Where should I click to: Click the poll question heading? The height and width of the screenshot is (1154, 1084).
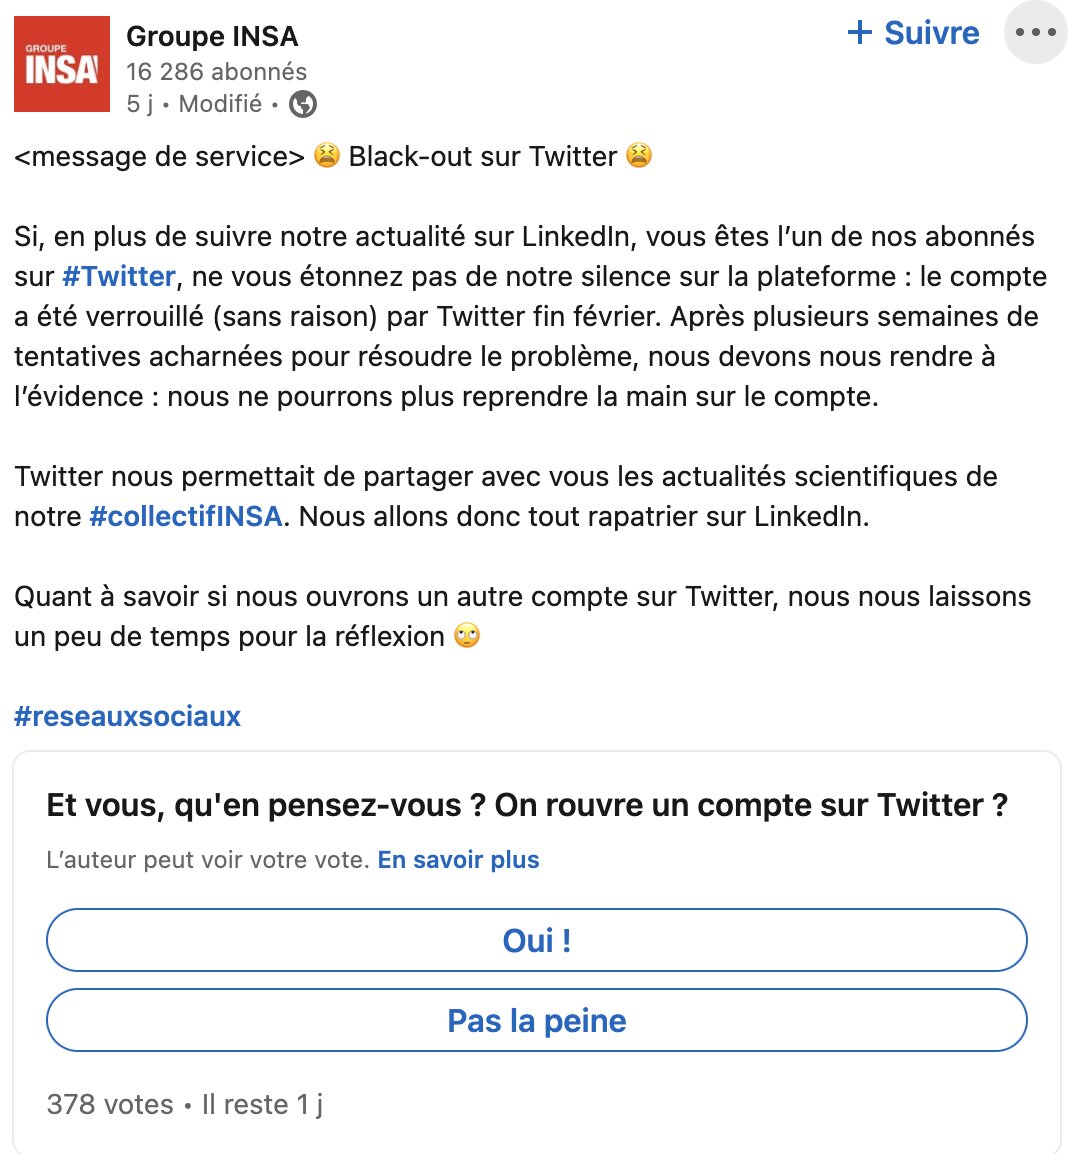tap(527, 805)
